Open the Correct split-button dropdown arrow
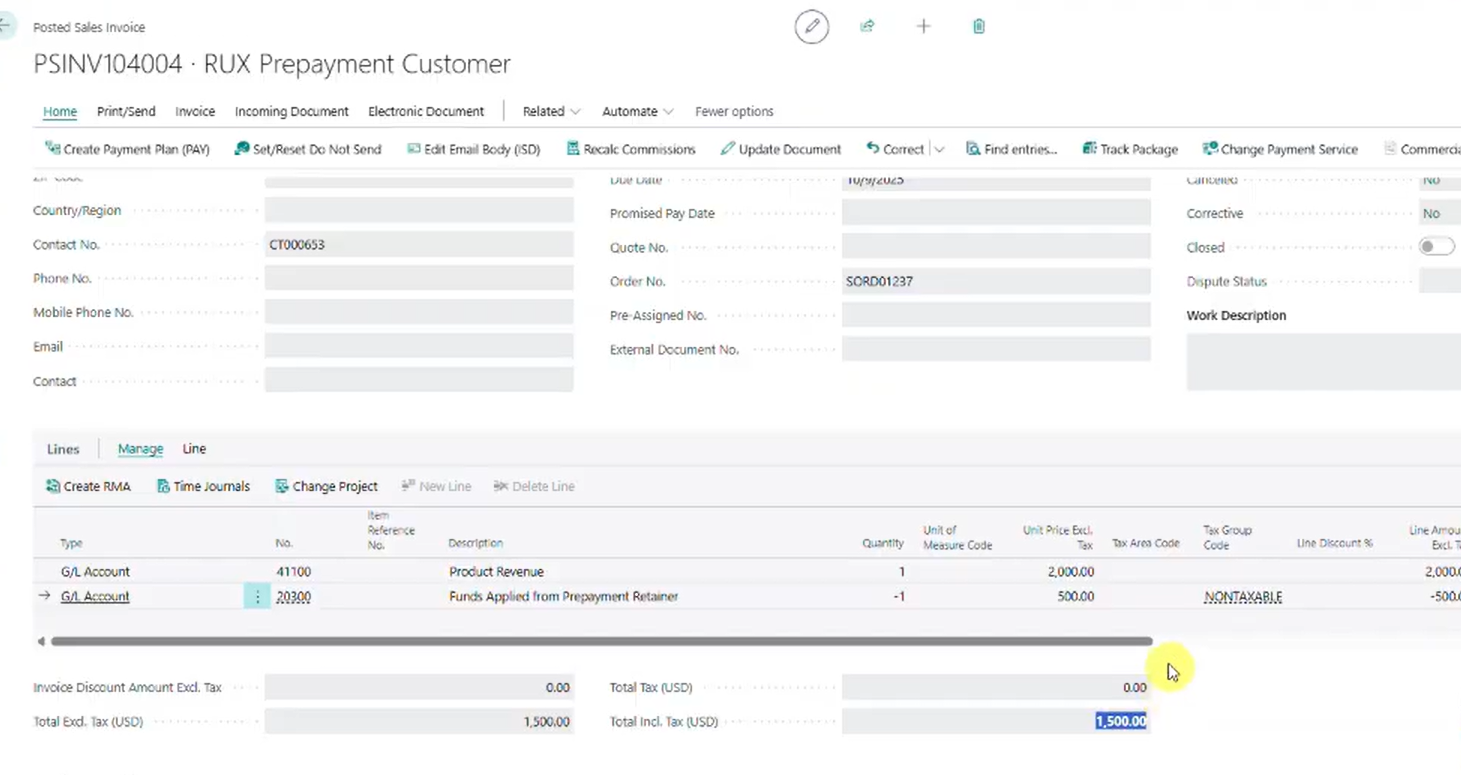 (x=939, y=149)
